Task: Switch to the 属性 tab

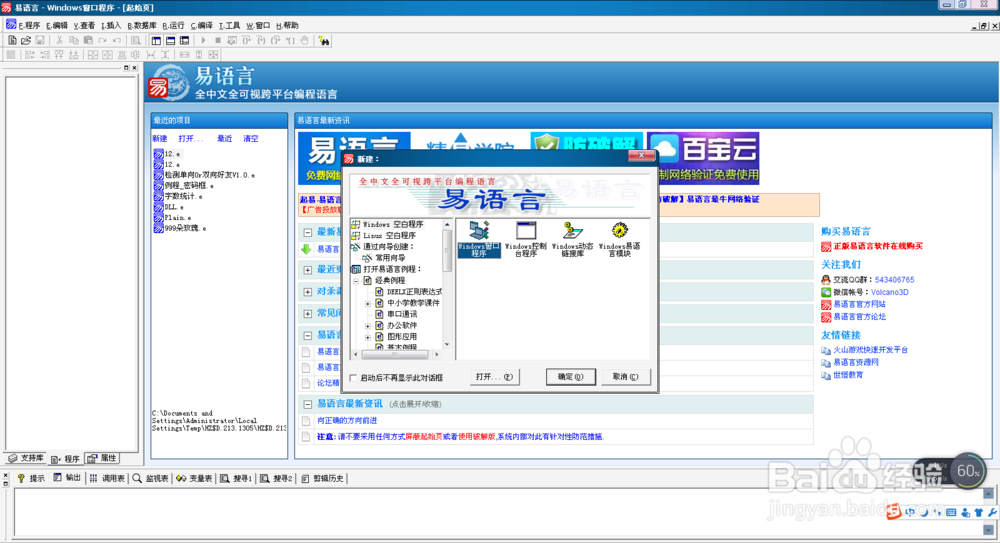Action: tap(102, 458)
